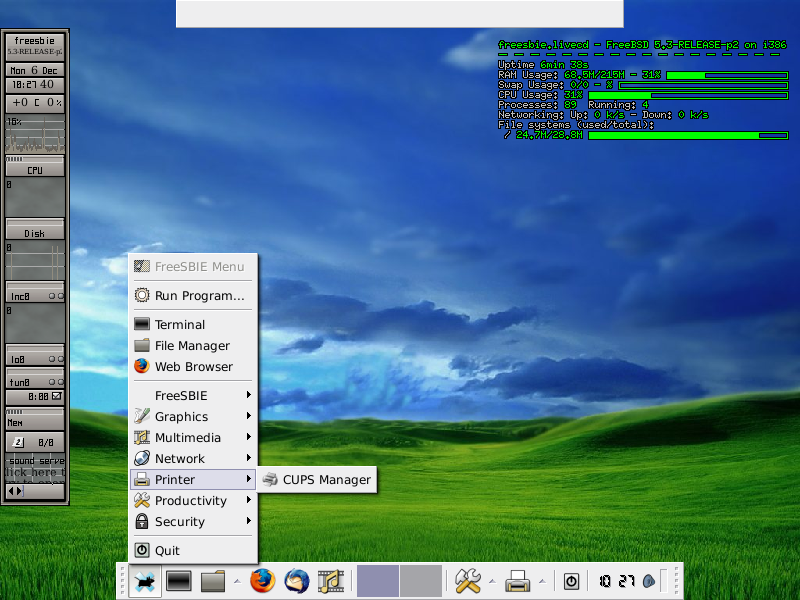This screenshot has width=800, height=600.
Task: Select Terminal in the FreeSBIE menu
Action: click(x=193, y=324)
